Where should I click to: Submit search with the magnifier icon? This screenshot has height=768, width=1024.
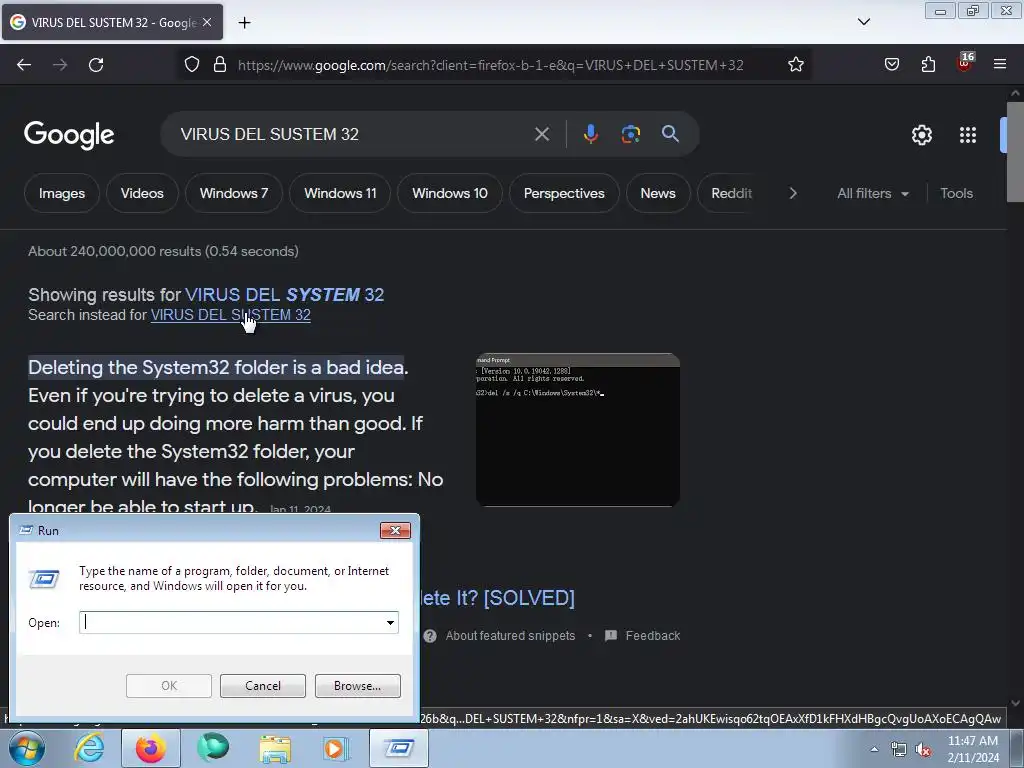pos(670,134)
